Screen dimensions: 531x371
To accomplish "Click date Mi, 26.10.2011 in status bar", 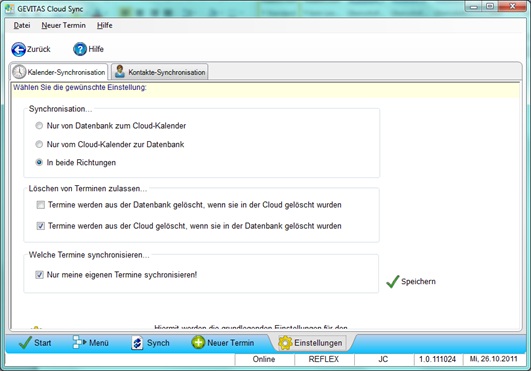I will point(493,359).
